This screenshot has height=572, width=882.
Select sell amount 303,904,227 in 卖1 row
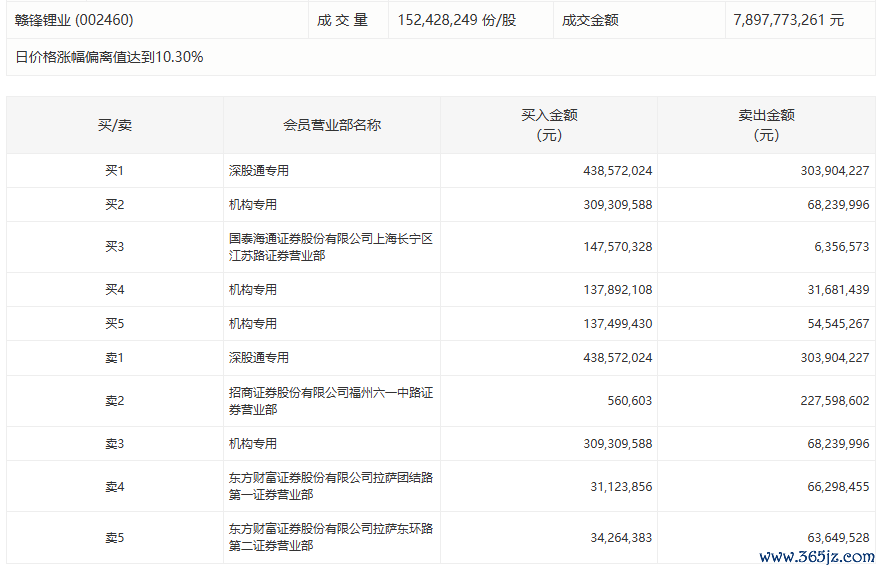tap(835, 358)
